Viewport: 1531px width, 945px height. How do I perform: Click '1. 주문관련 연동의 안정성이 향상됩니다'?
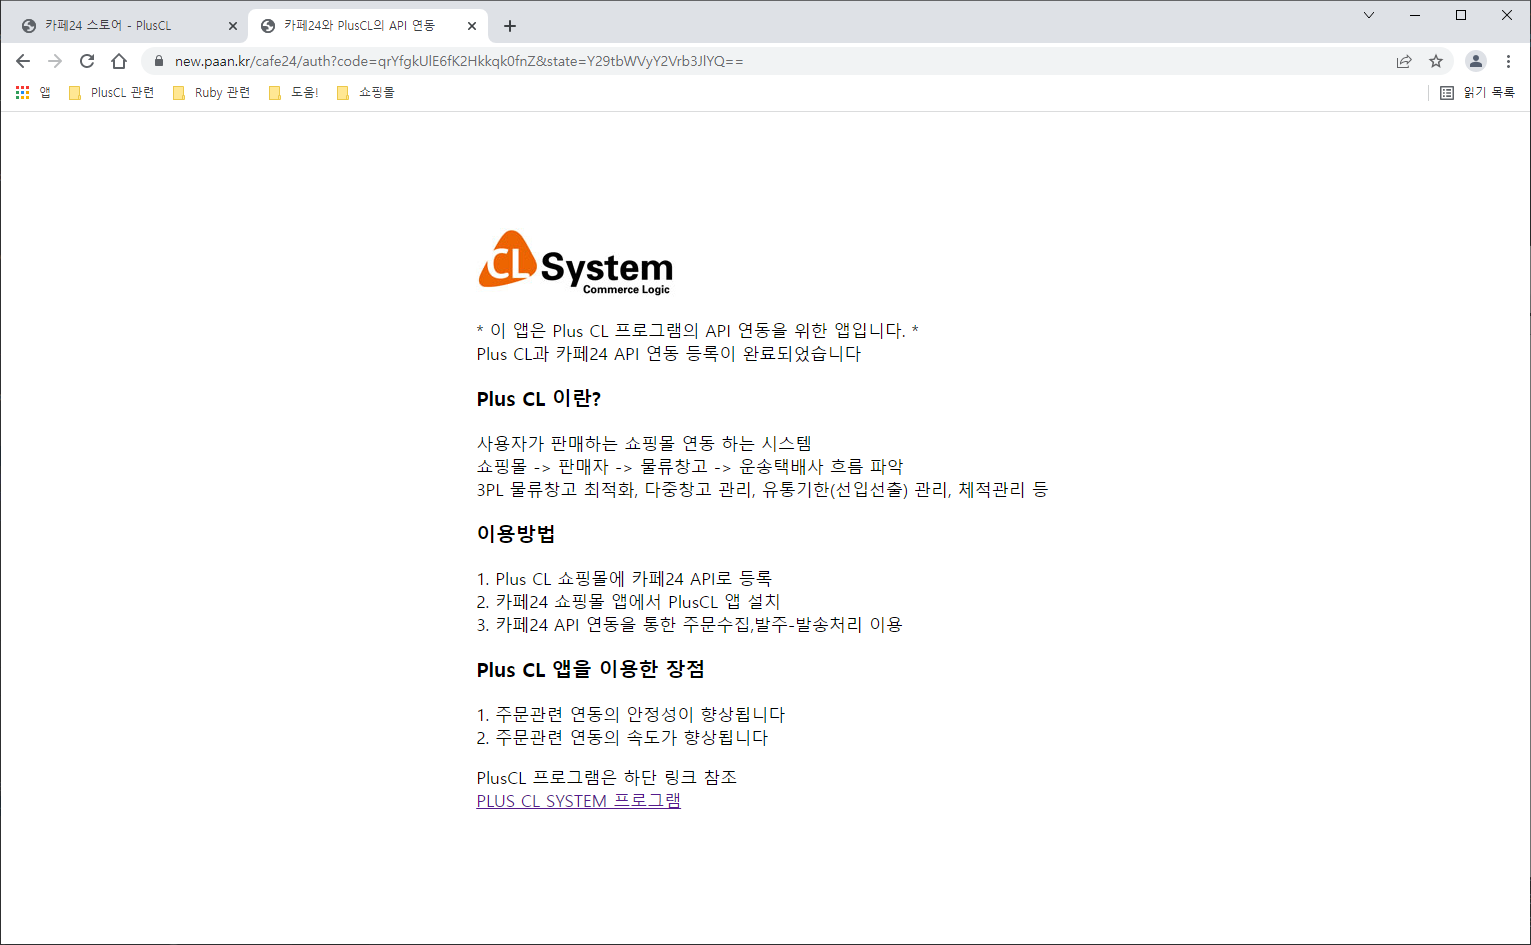click(631, 715)
